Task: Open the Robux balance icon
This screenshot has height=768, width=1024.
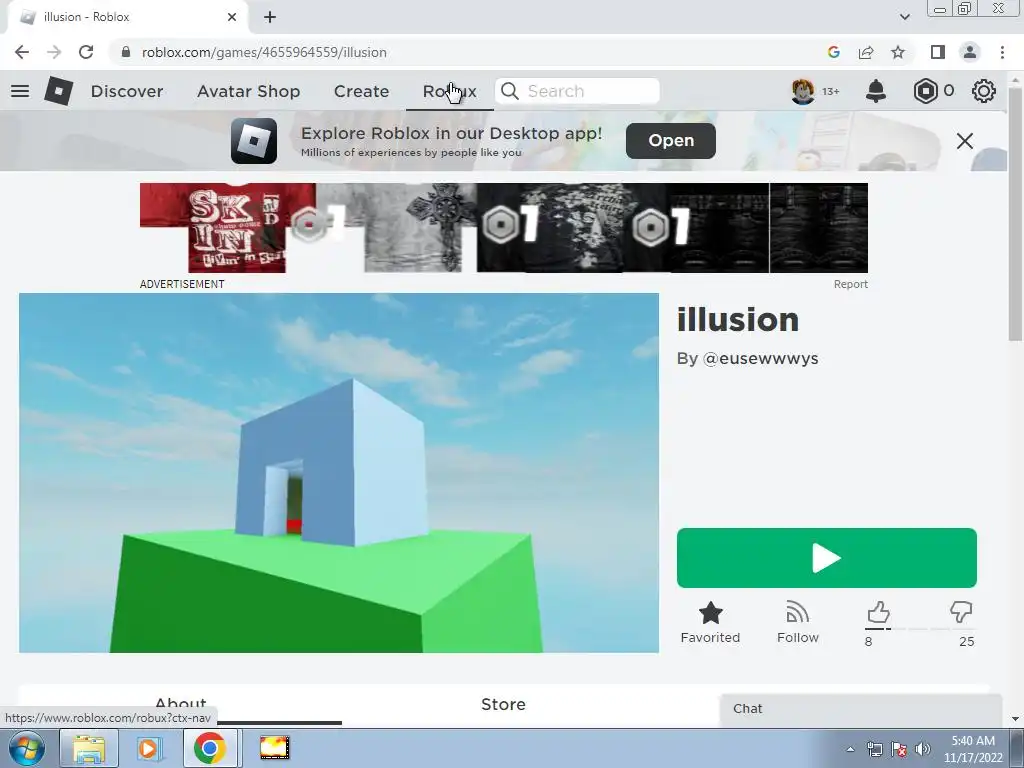Action: pyautogui.click(x=925, y=91)
